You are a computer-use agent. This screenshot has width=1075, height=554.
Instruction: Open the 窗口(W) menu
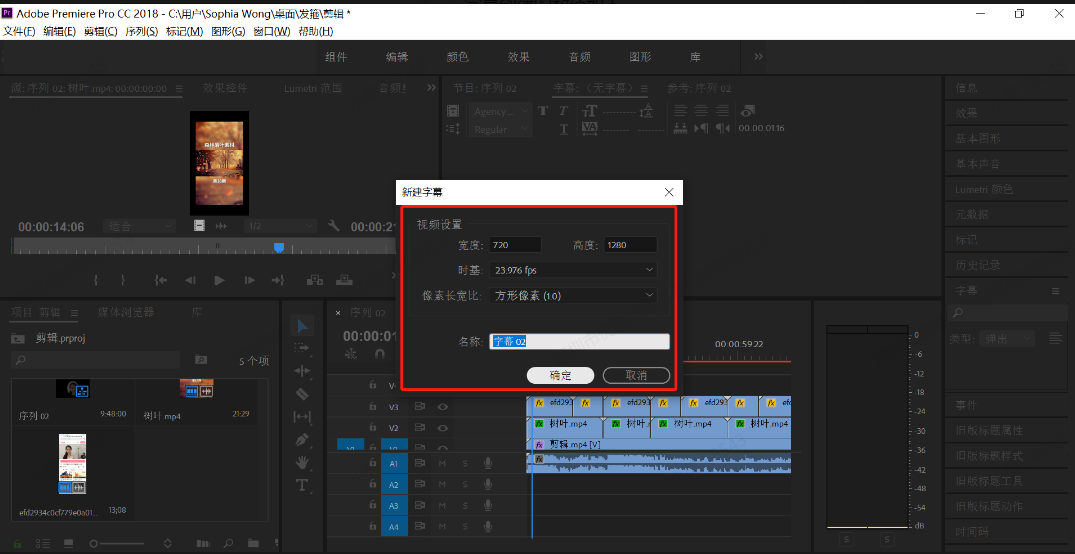coord(272,32)
